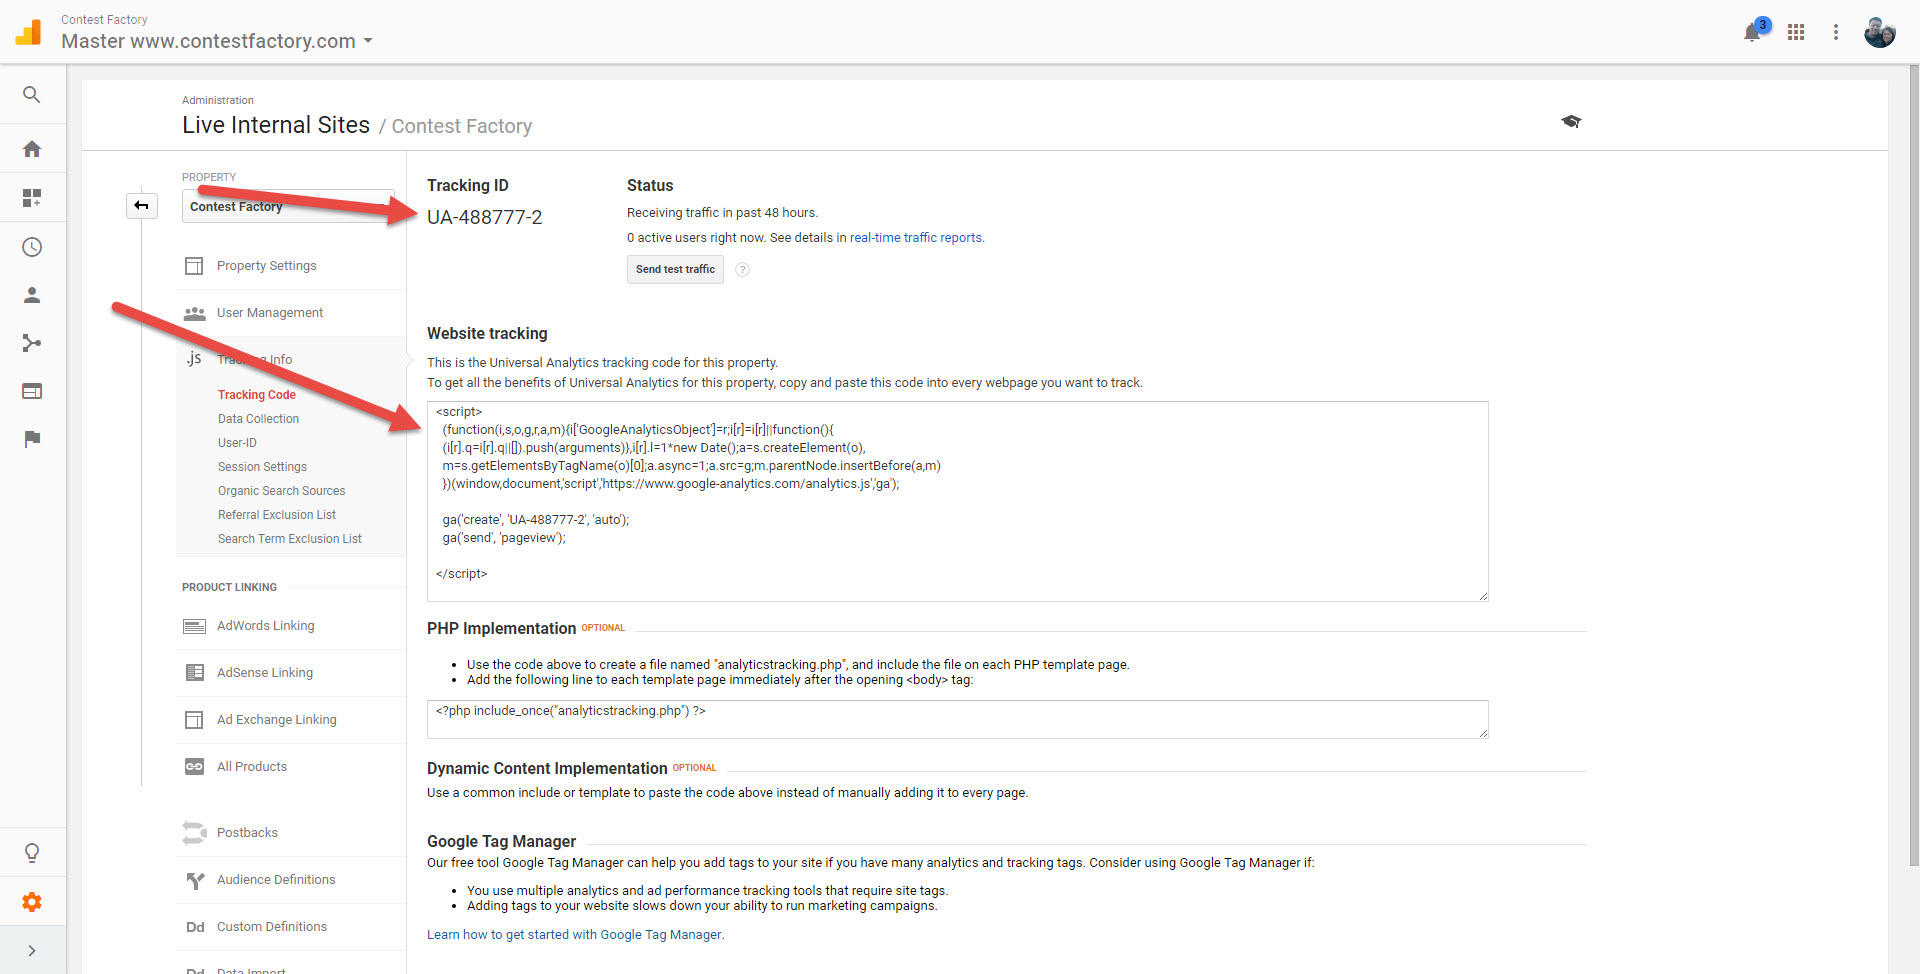
Task: Open Learn how to get started with Google Tag Manager
Action: click(x=574, y=935)
